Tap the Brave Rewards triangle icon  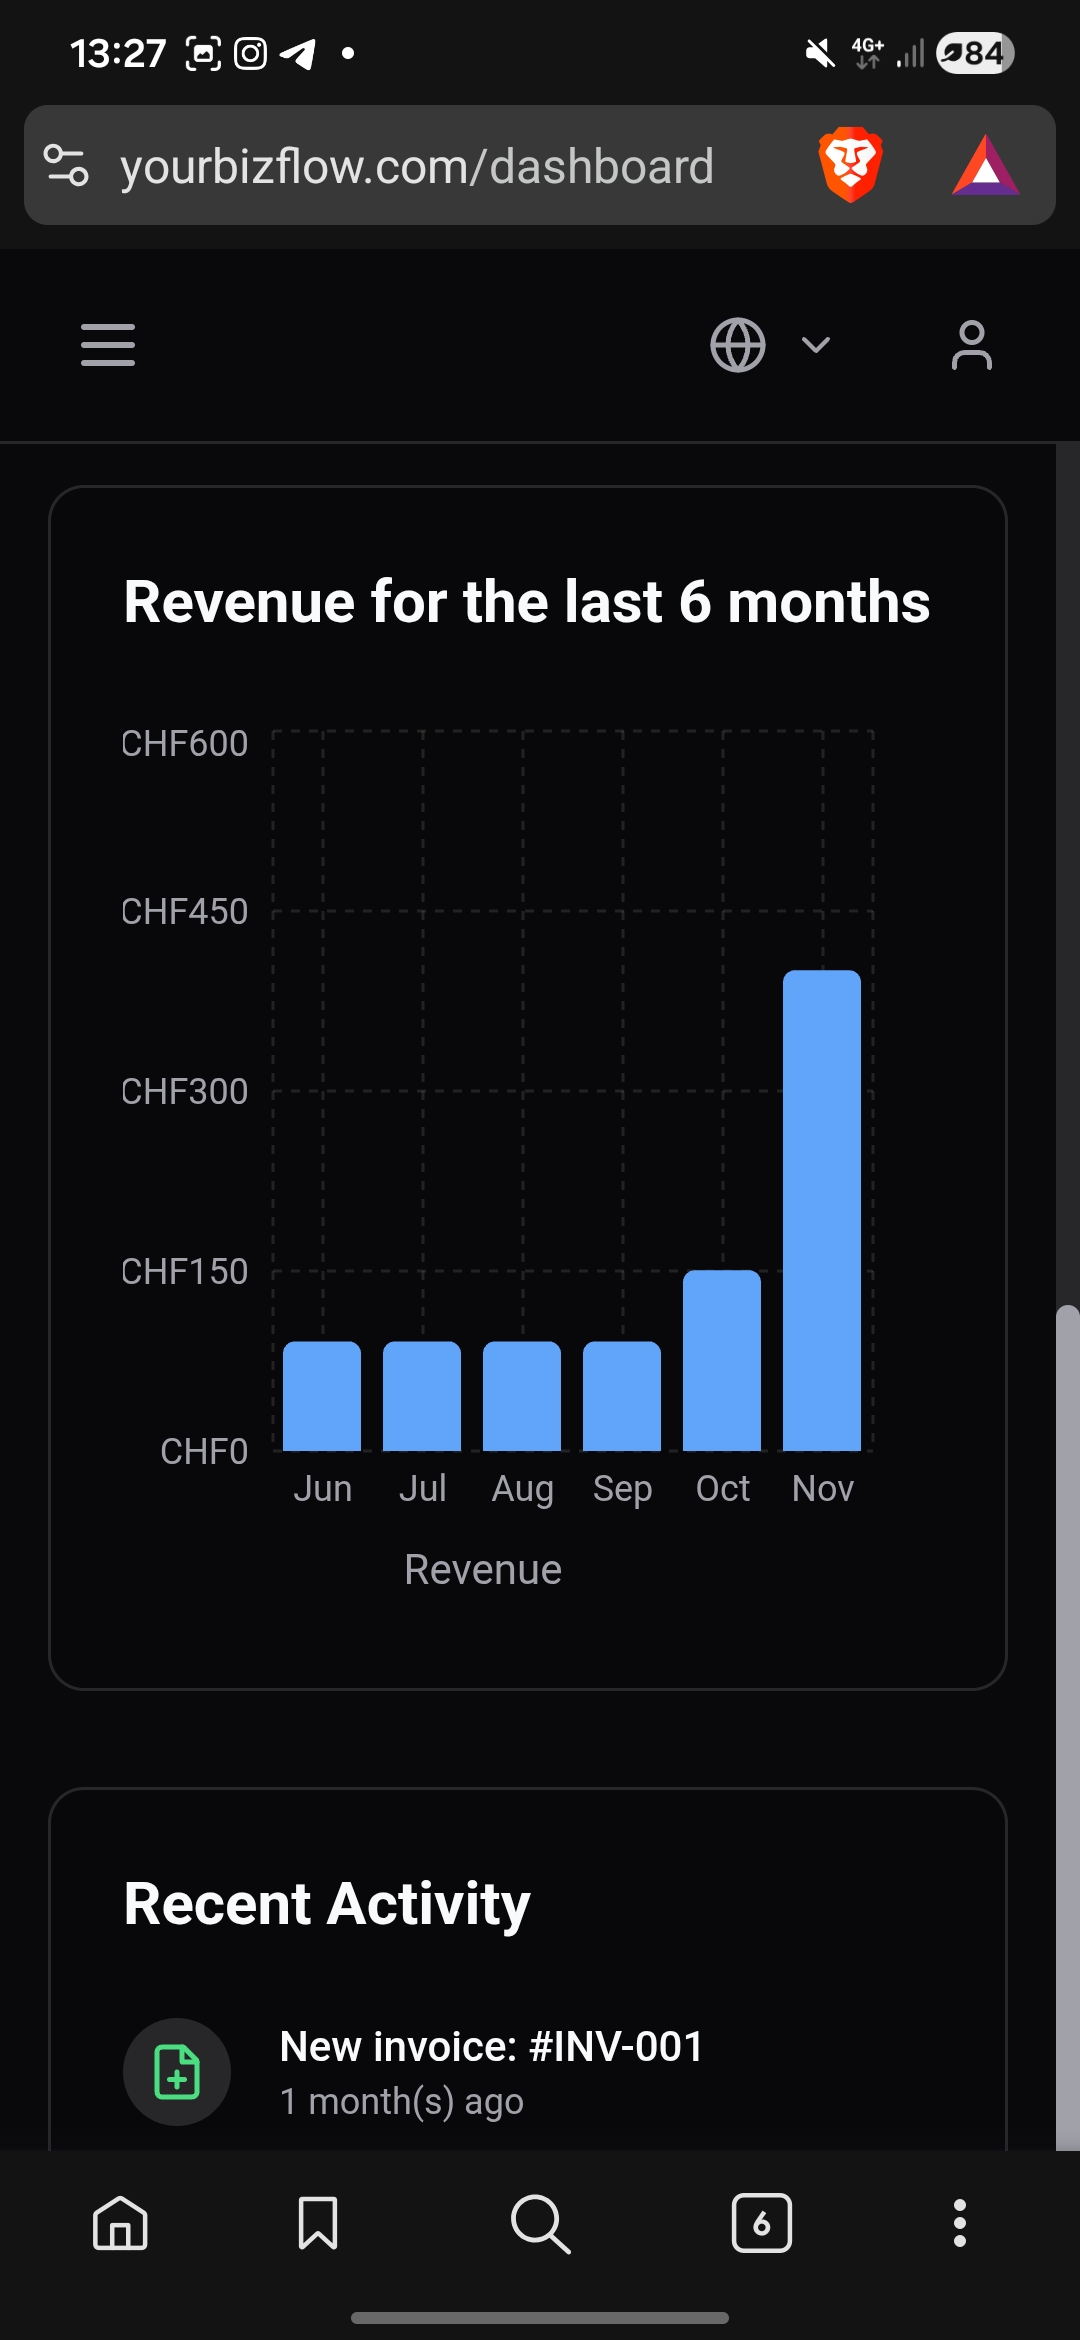click(985, 166)
